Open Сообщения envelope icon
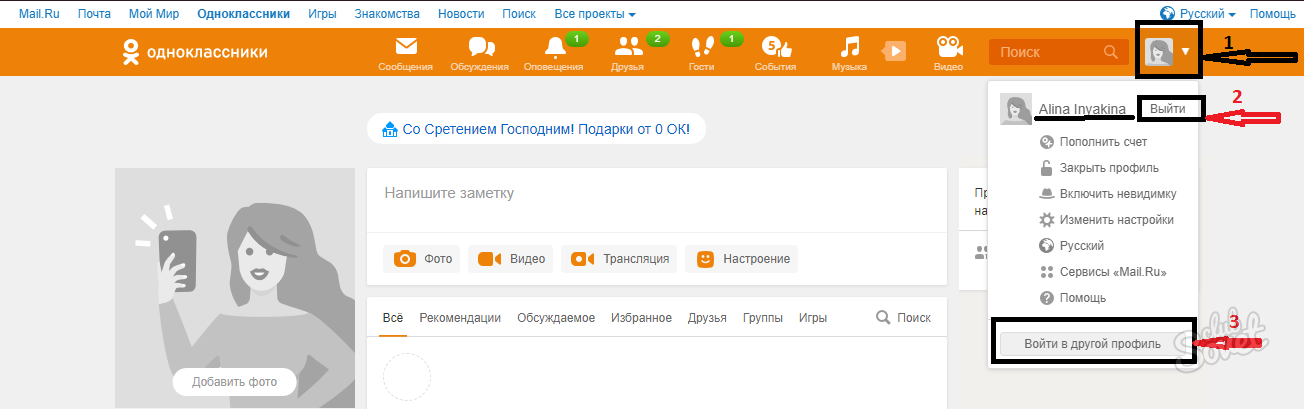This screenshot has height=409, width=1304. tap(405, 47)
